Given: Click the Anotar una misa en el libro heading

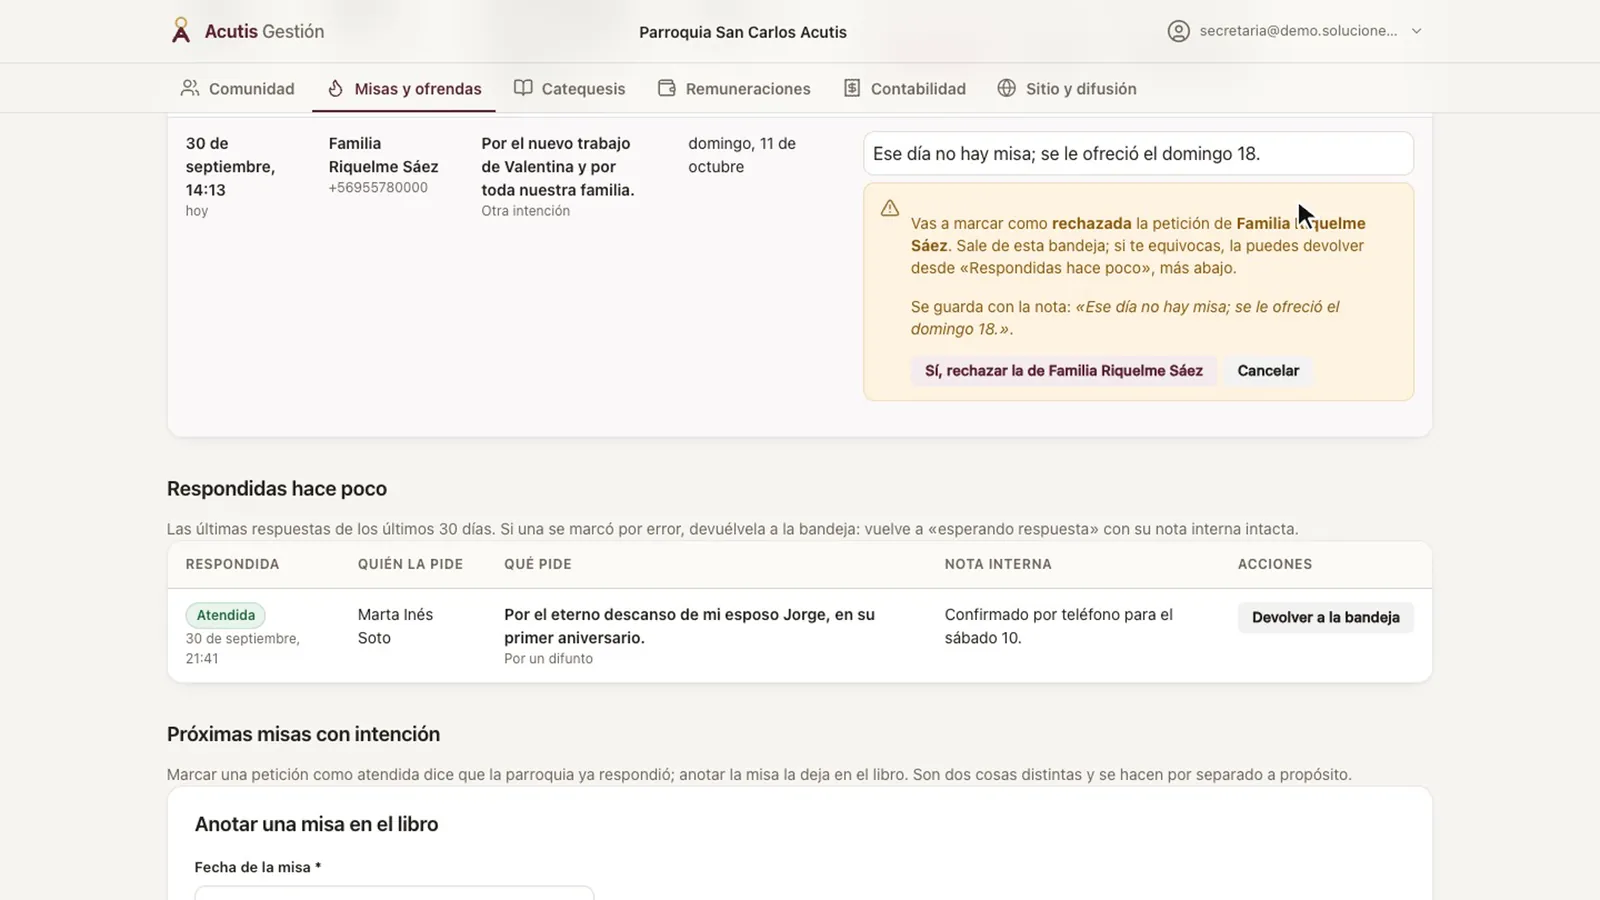Looking at the screenshot, I should 316,824.
